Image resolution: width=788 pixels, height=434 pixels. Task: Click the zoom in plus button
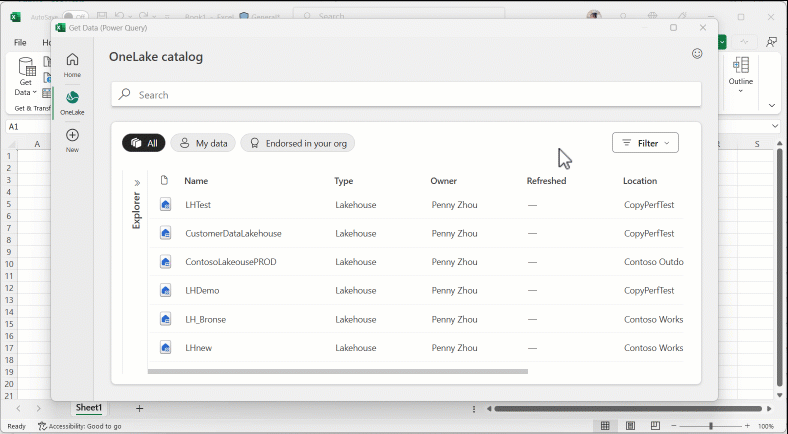[x=747, y=426]
